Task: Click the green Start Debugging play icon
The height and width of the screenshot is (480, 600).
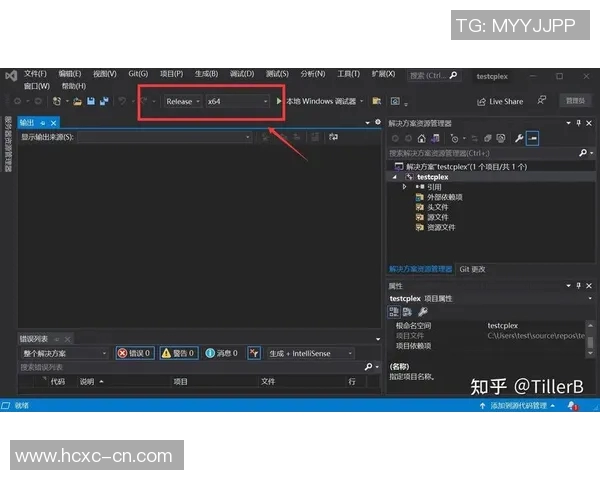Action: point(280,101)
